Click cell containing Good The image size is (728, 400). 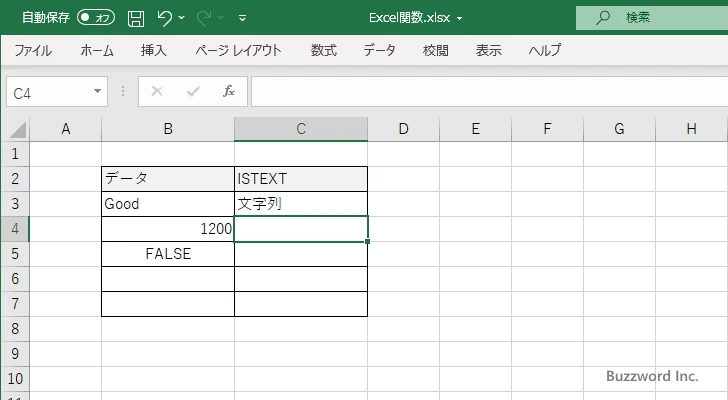click(168, 204)
